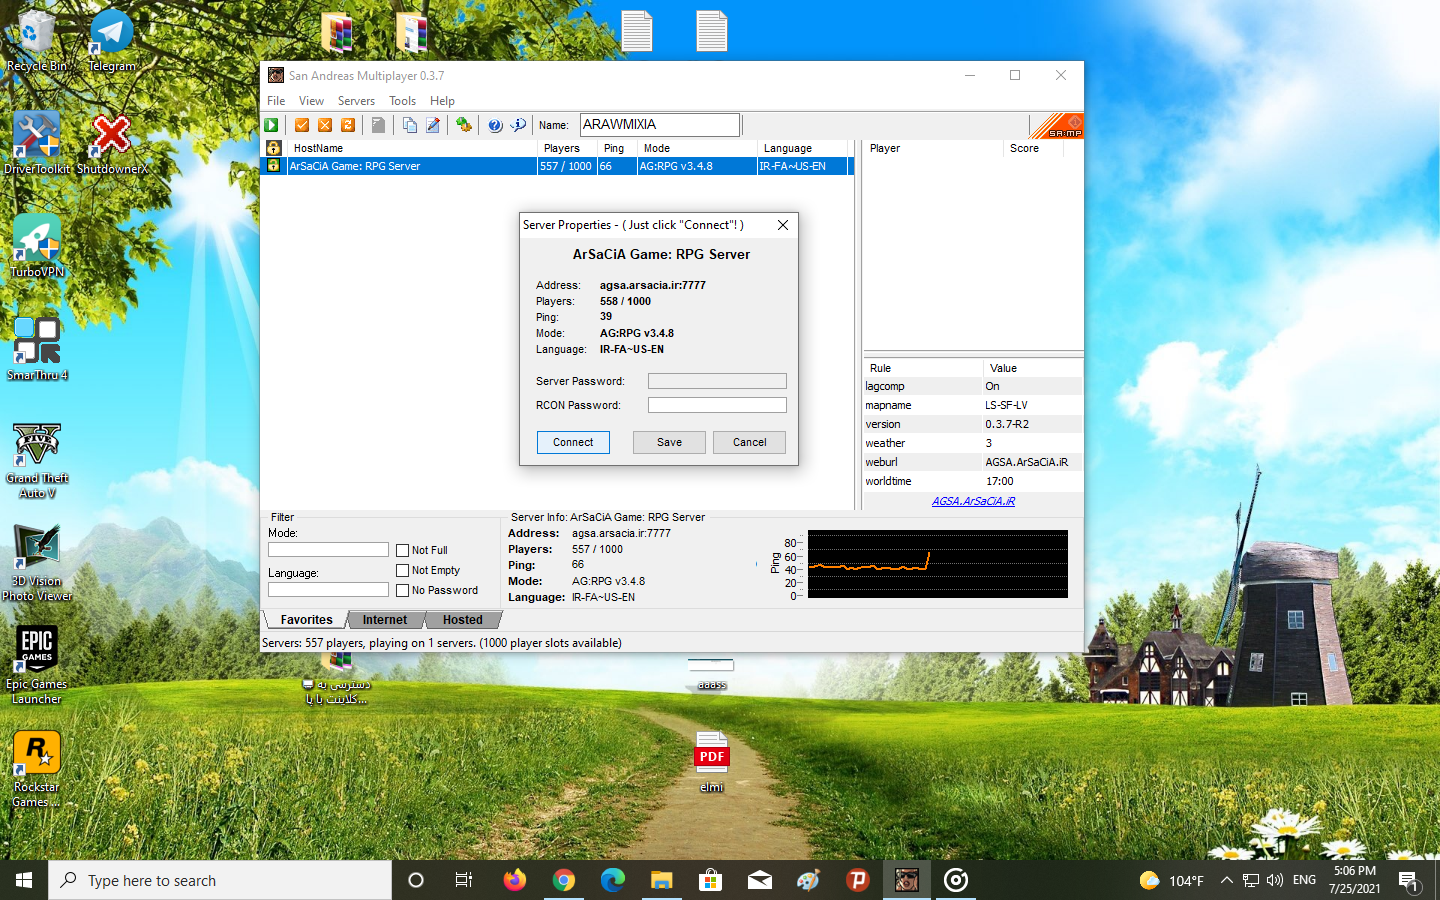Screen dimensions: 1440x900
Task: Select Rockstar Games desktop icon
Action: tap(37, 769)
